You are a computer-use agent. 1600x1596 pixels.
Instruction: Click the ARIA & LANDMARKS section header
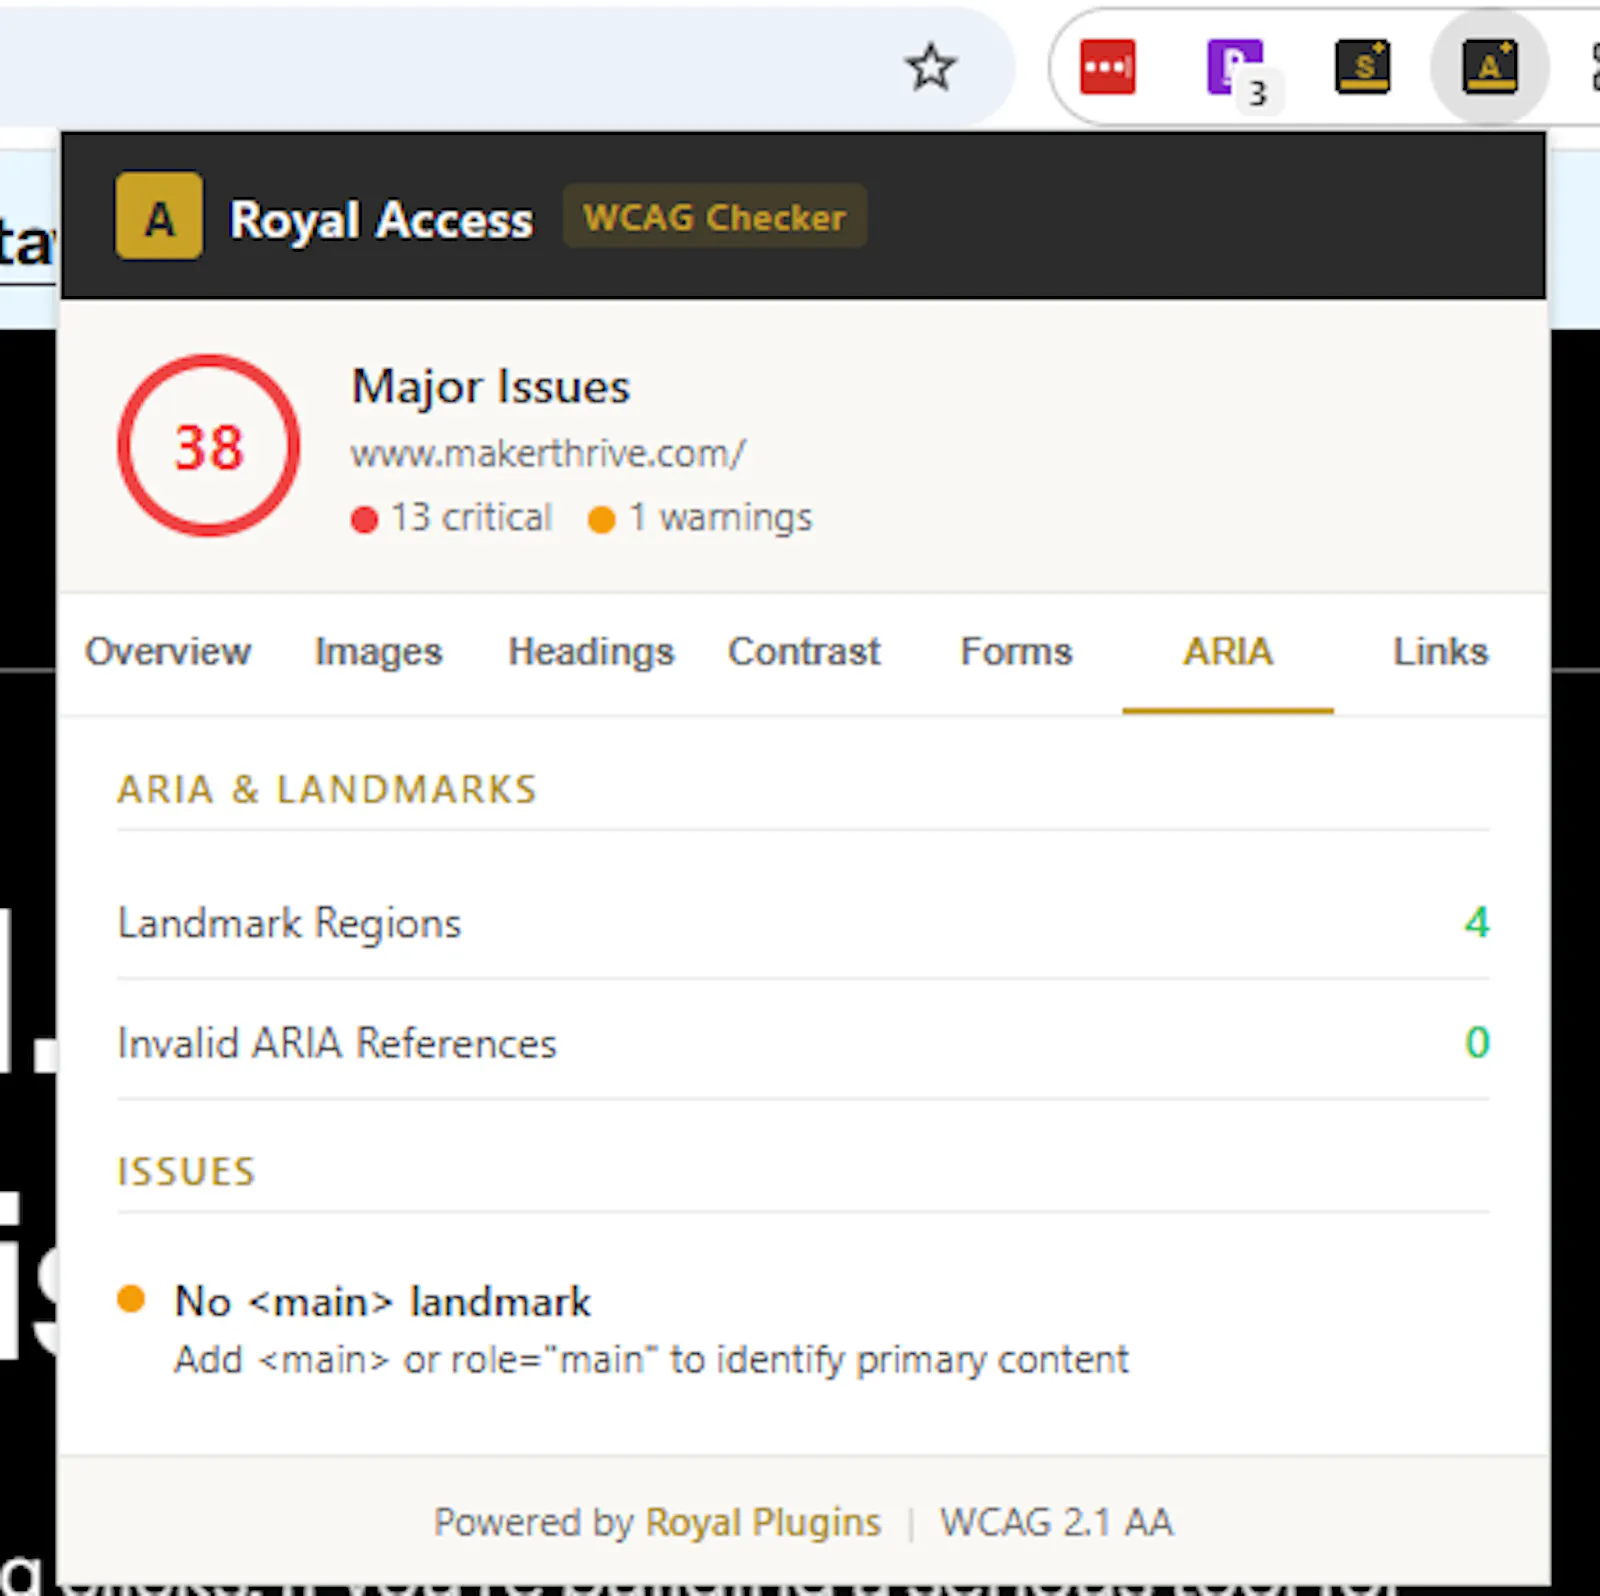[x=327, y=790]
